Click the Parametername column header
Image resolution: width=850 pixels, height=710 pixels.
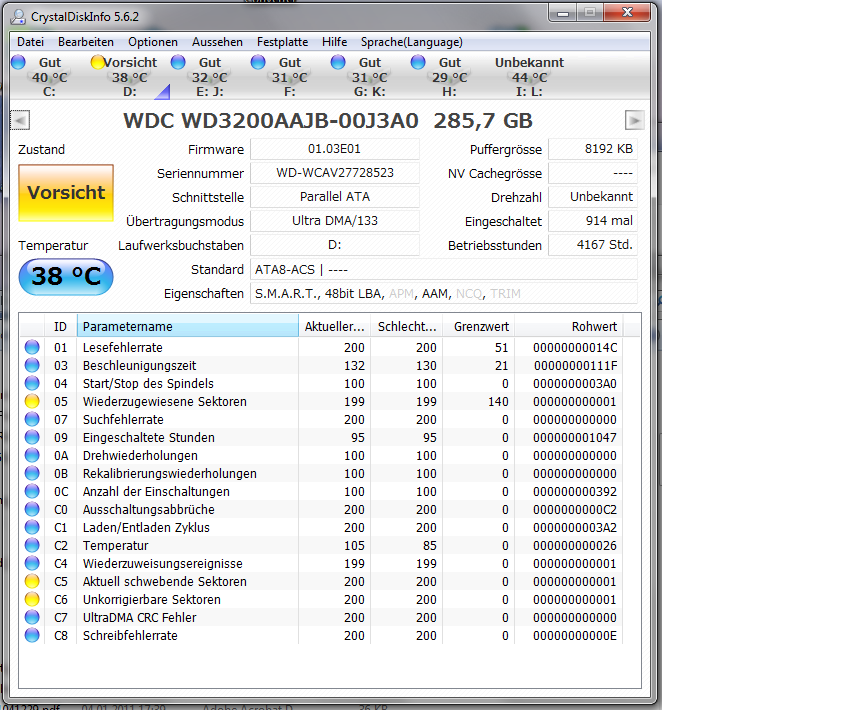(188, 326)
